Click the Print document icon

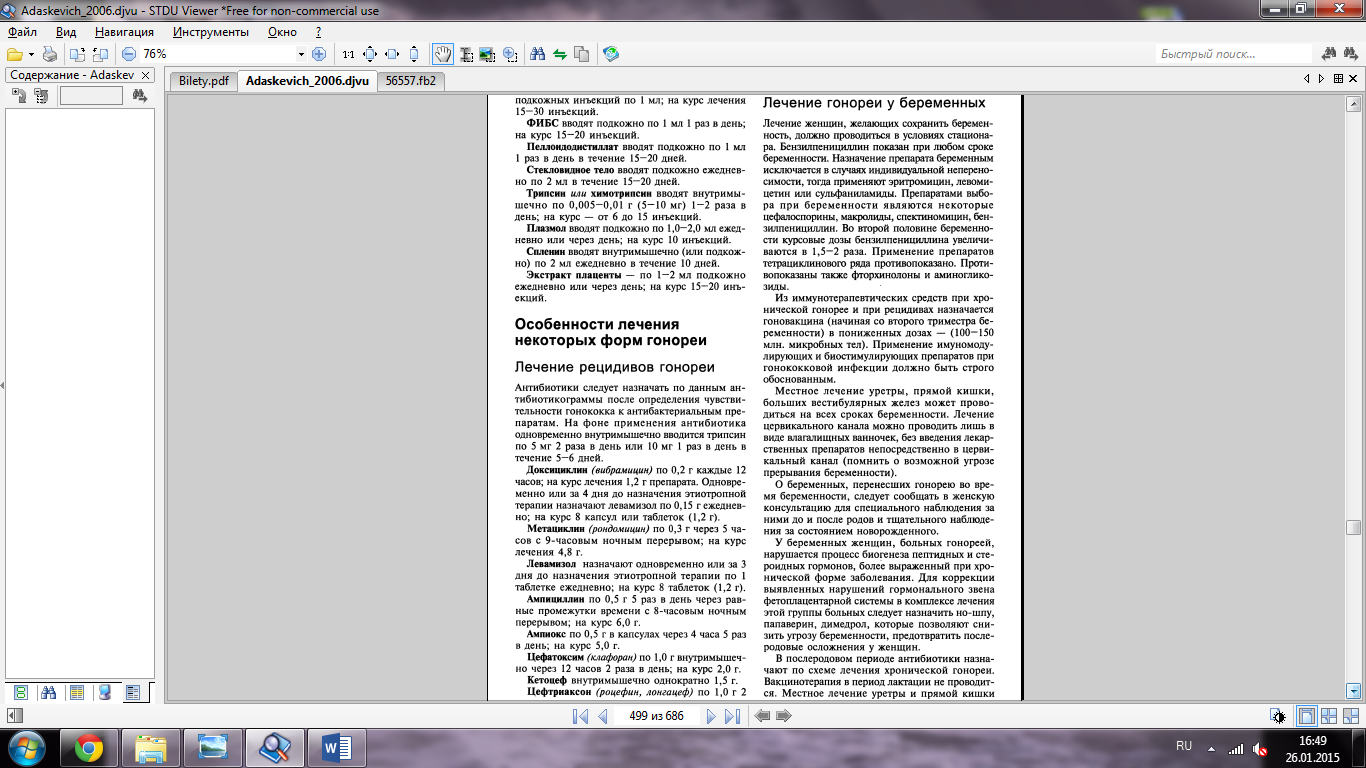[50, 54]
